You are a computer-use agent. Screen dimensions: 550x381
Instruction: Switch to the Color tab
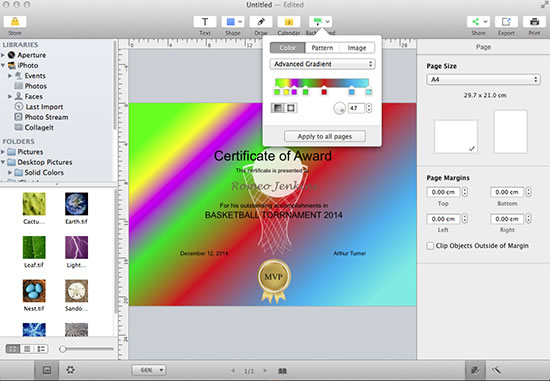coord(288,48)
